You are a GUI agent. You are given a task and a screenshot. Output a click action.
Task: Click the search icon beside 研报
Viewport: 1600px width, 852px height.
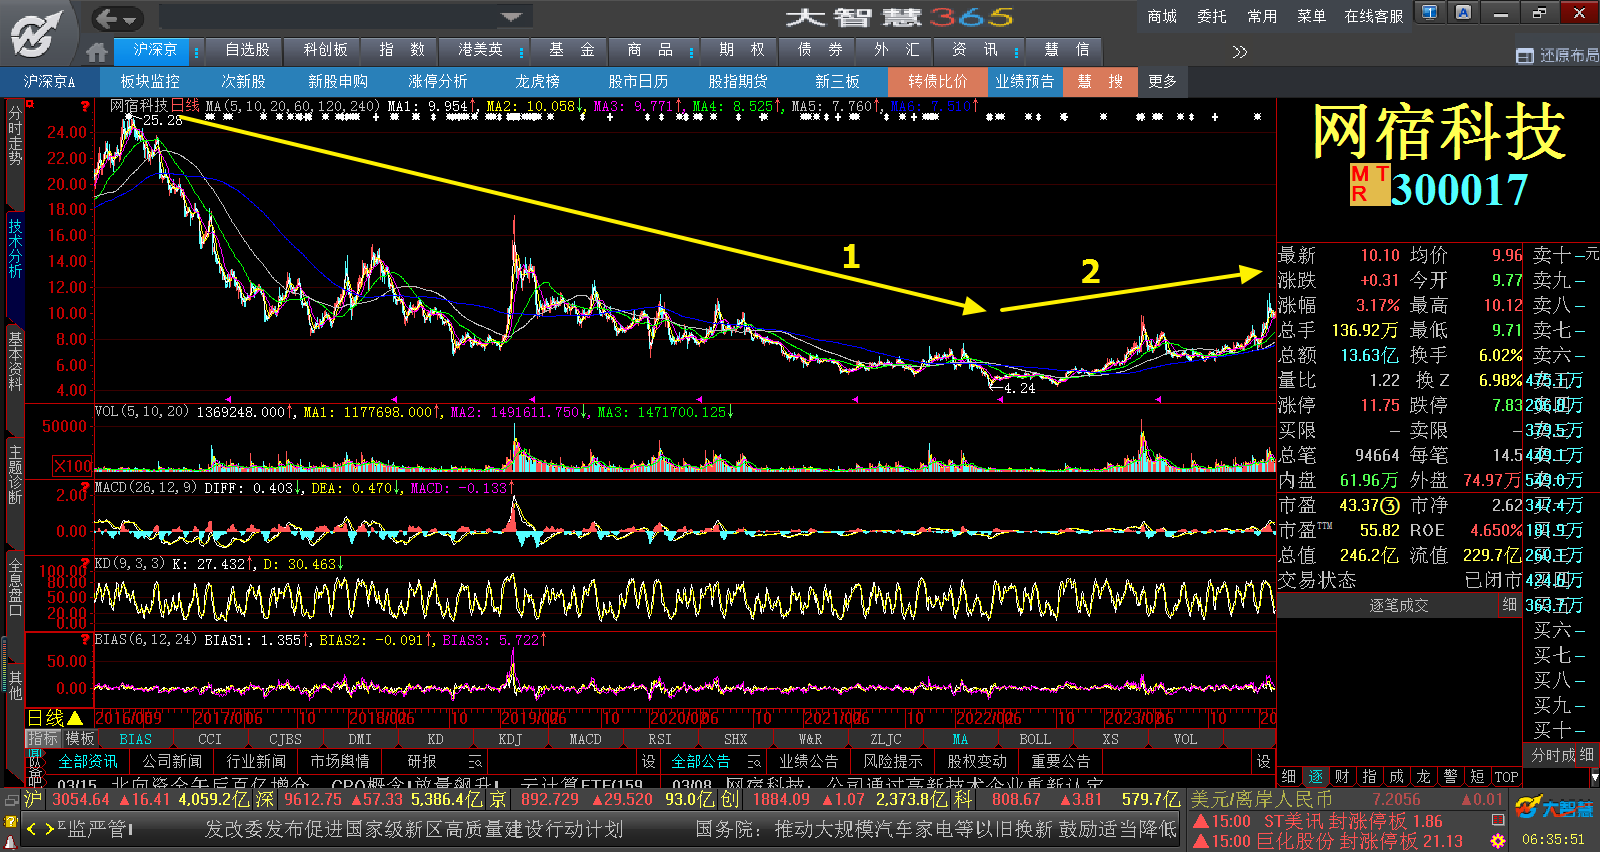coord(475,762)
